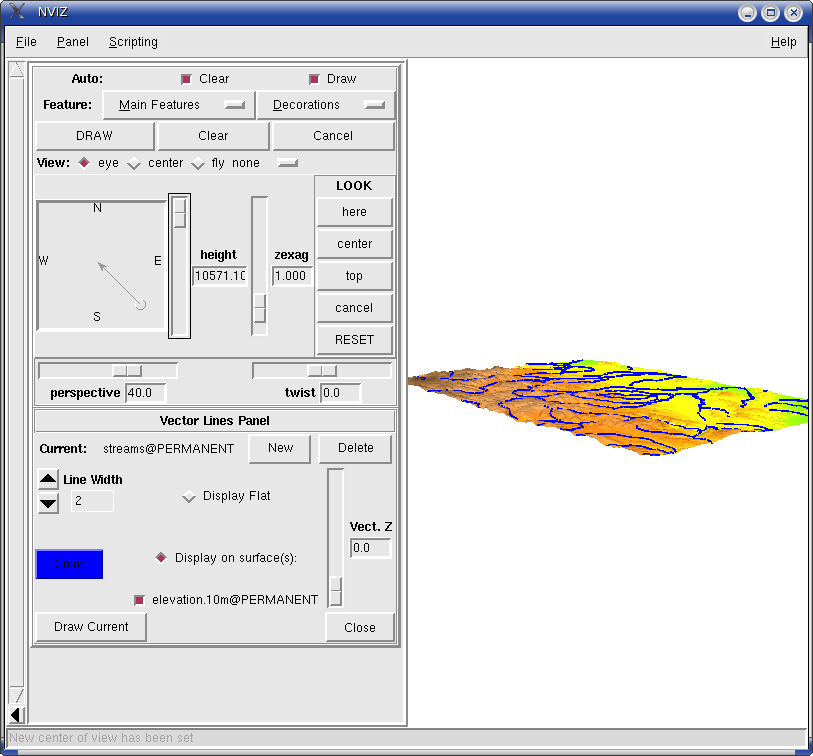Click LOOK top button

click(354, 276)
